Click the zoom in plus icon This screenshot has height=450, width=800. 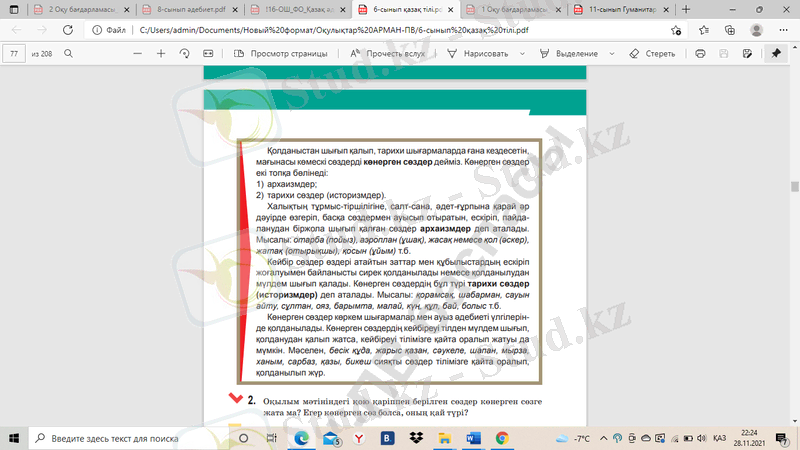coord(161,53)
